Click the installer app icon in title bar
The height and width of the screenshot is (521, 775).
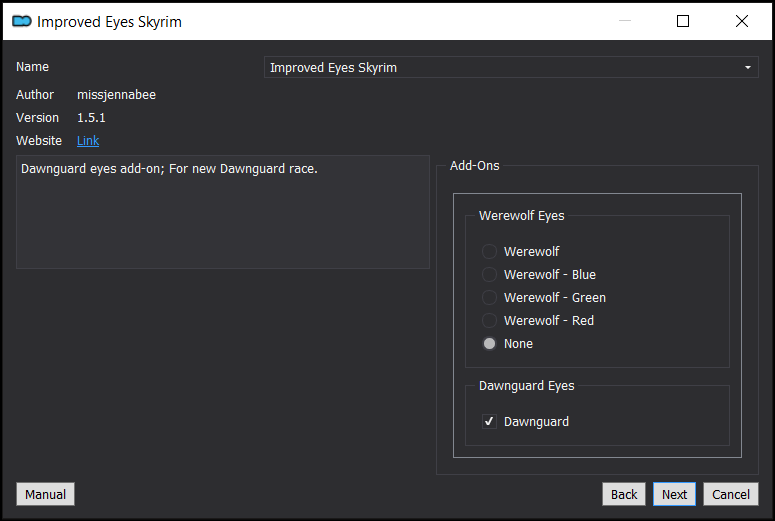pos(22,21)
